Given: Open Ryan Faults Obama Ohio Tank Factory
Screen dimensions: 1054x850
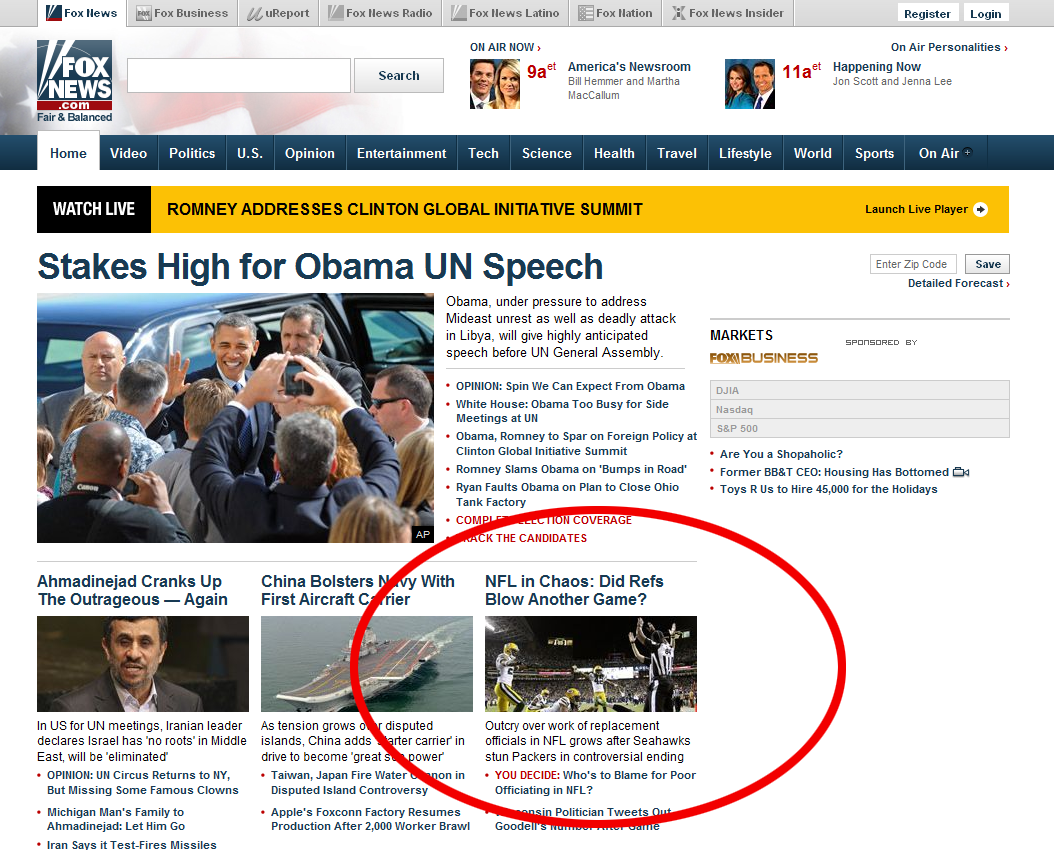Looking at the screenshot, I should point(567,495).
